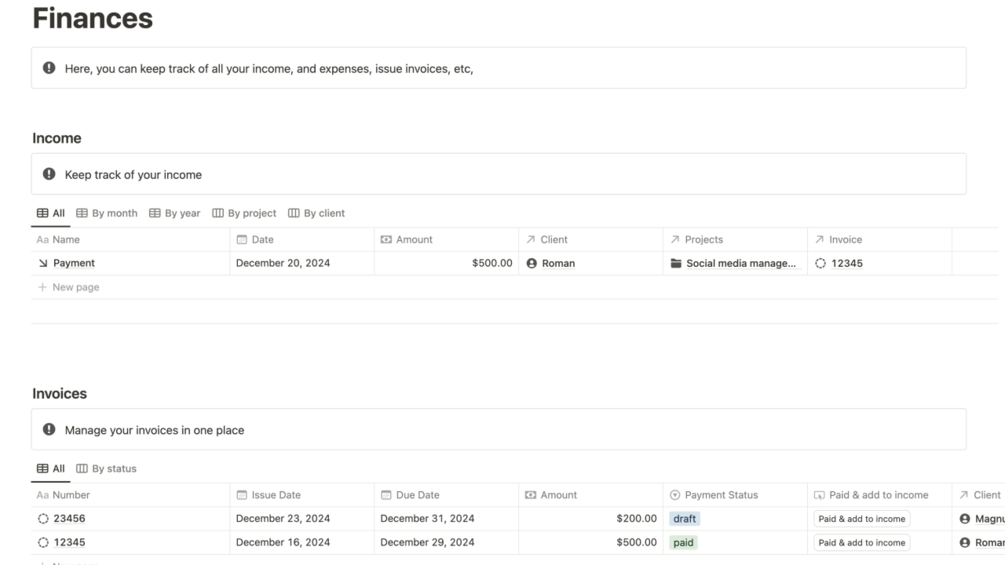This screenshot has height=565, width=1005.
Task: Click the Income callout exclamation icon
Action: point(49,174)
